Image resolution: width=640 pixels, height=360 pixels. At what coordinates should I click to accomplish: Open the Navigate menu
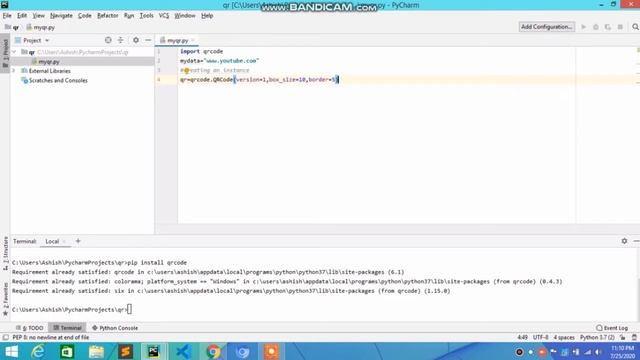61,16
